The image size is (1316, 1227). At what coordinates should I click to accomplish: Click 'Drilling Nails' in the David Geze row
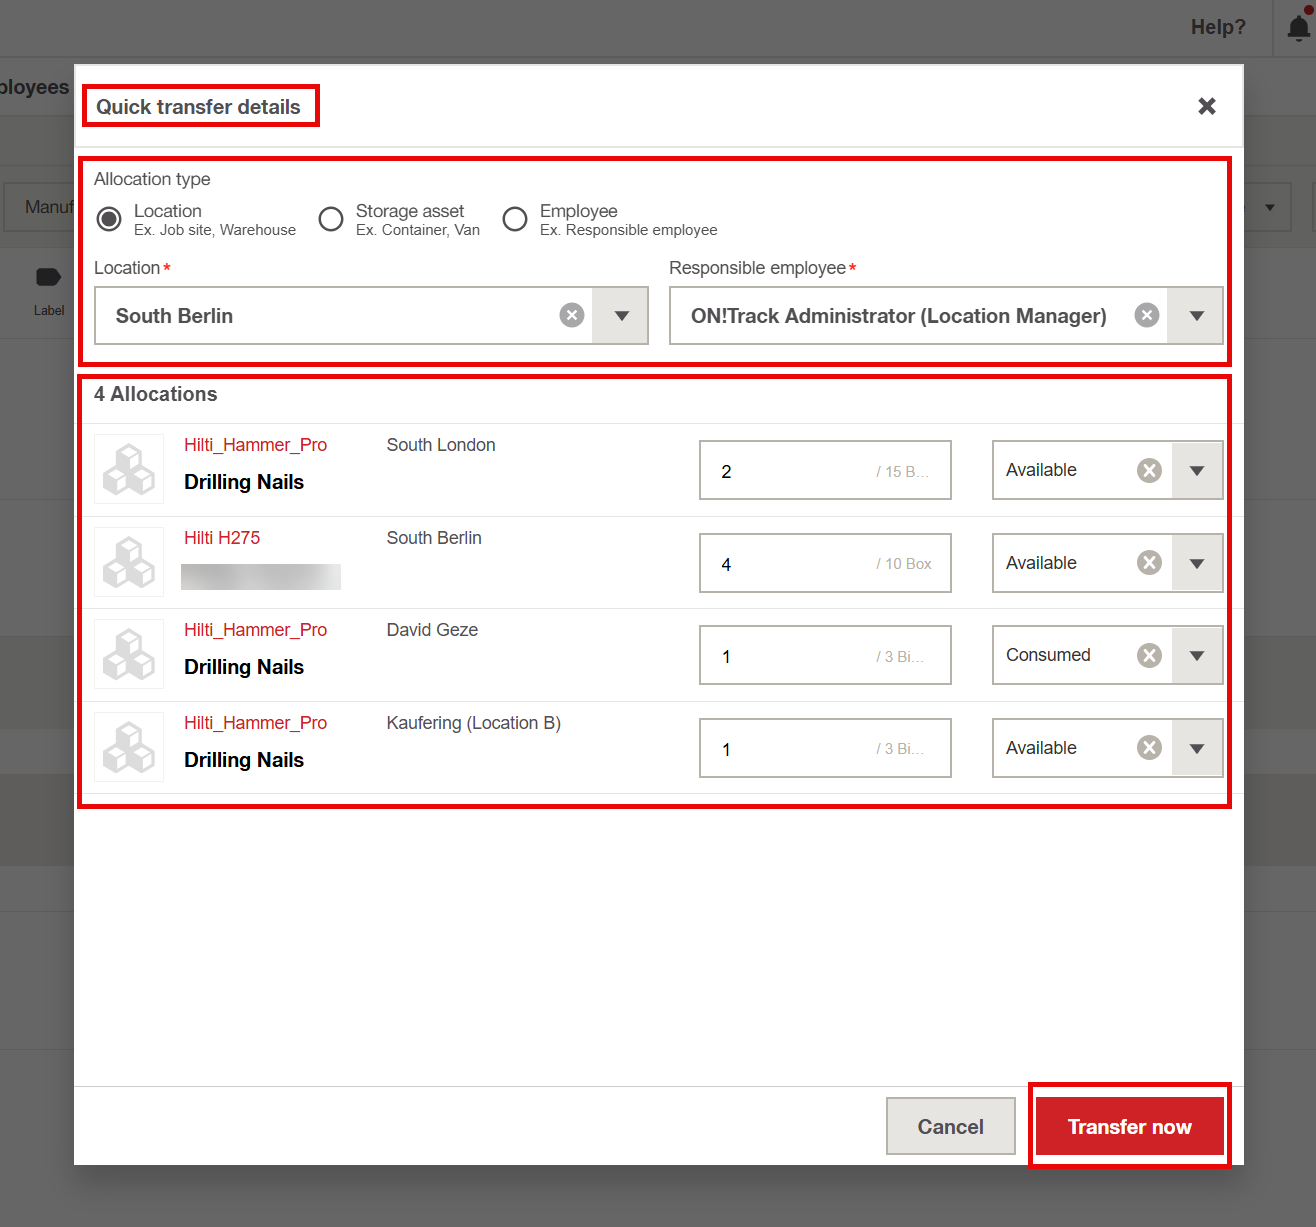click(244, 667)
